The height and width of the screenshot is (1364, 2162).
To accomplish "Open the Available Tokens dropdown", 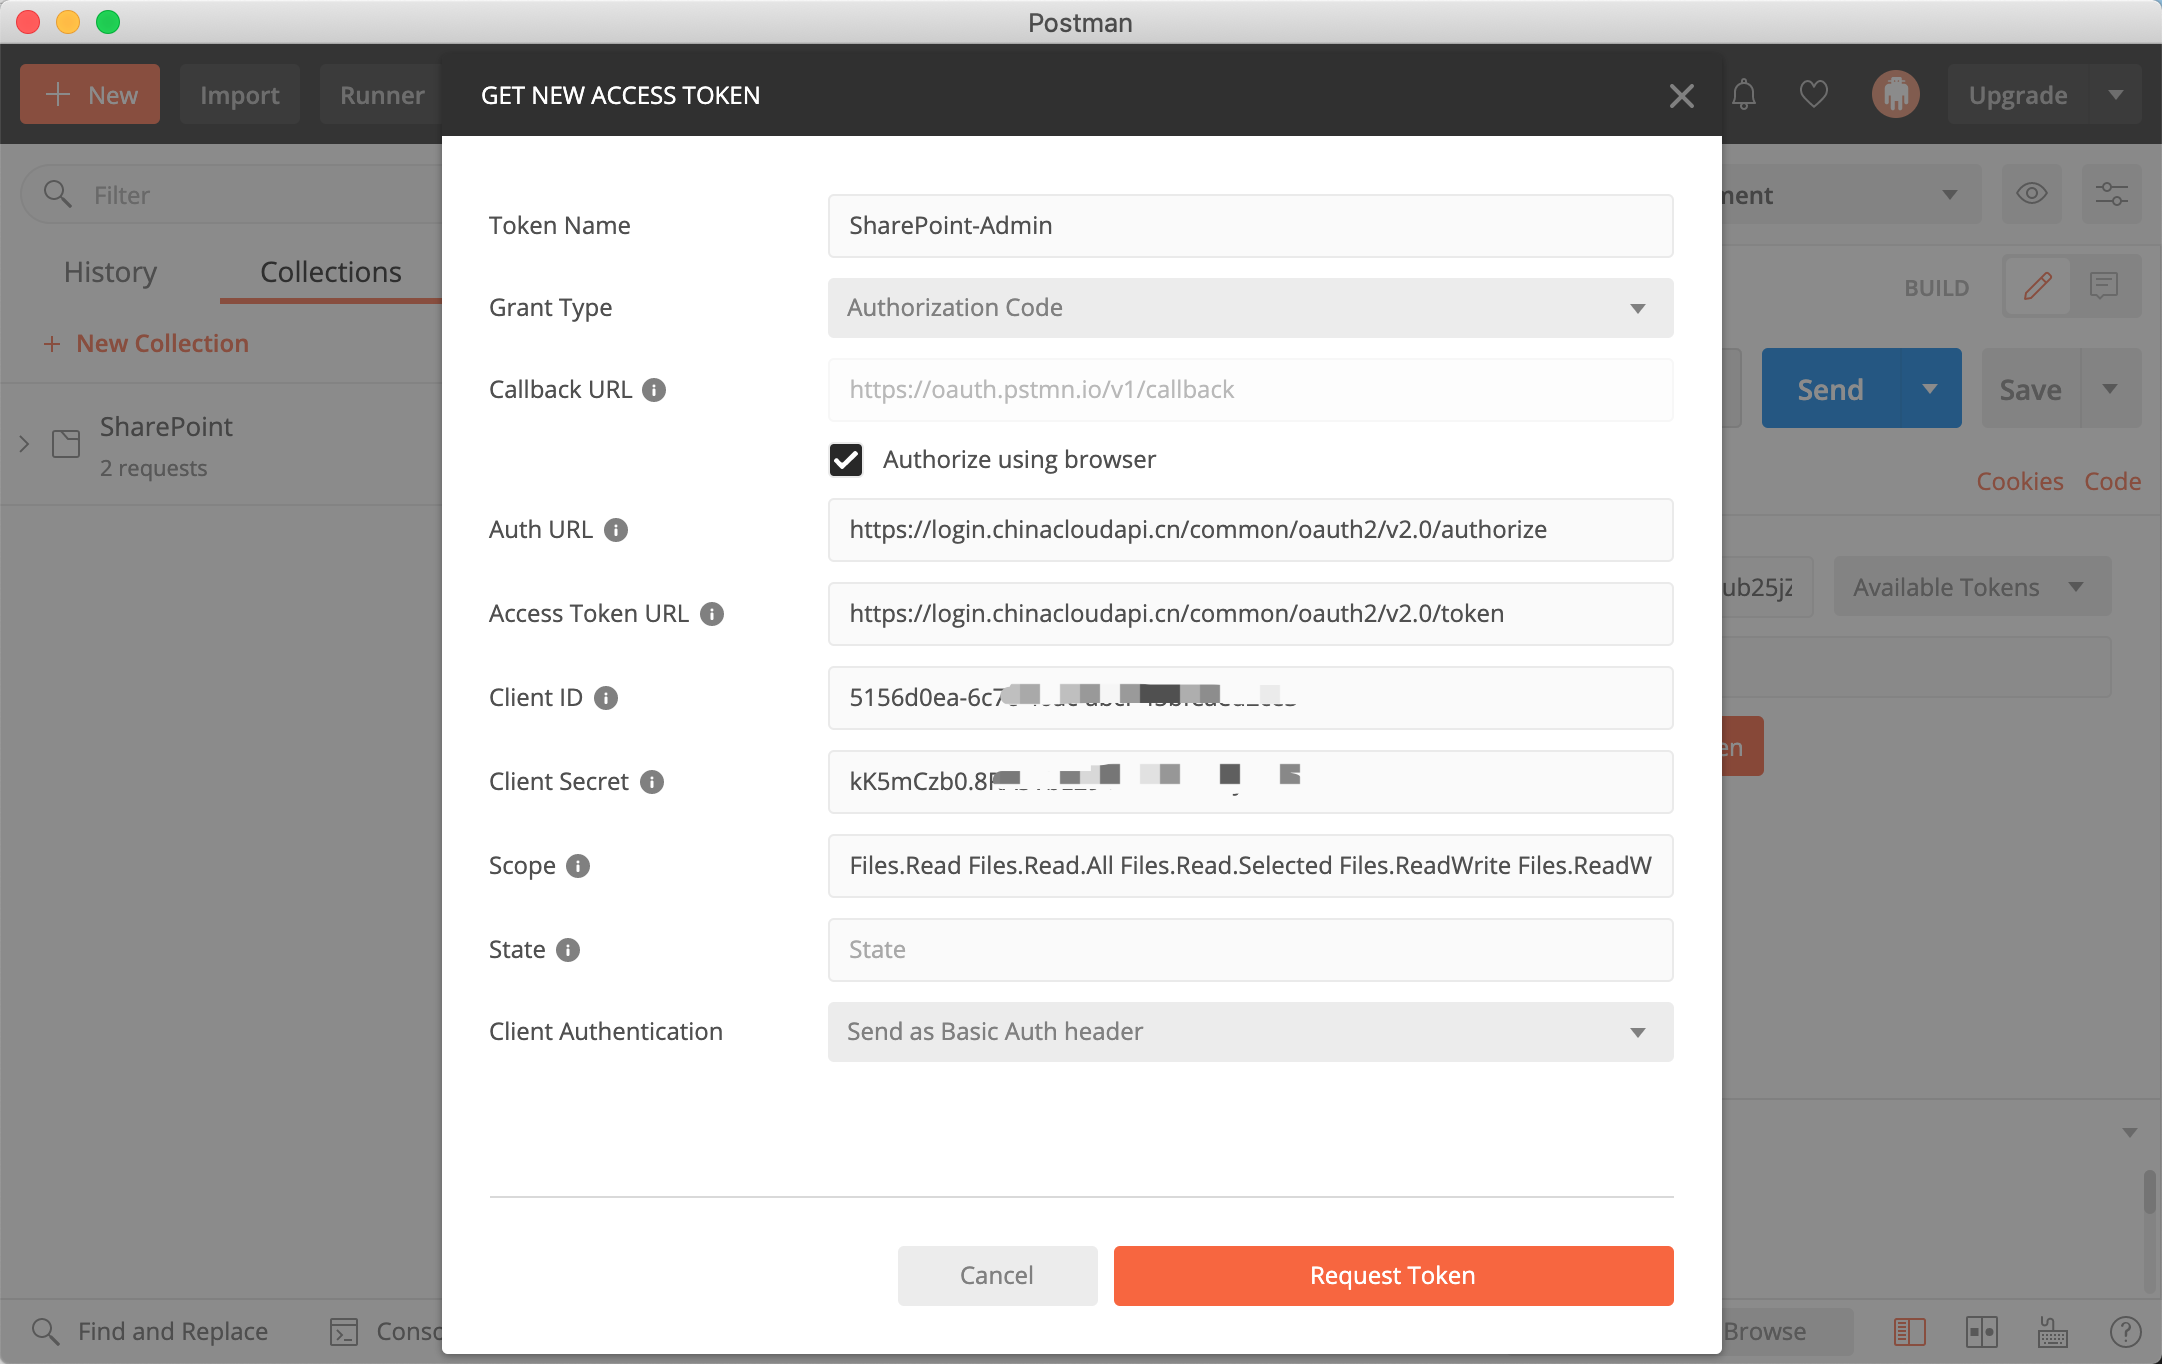I will tap(1972, 587).
